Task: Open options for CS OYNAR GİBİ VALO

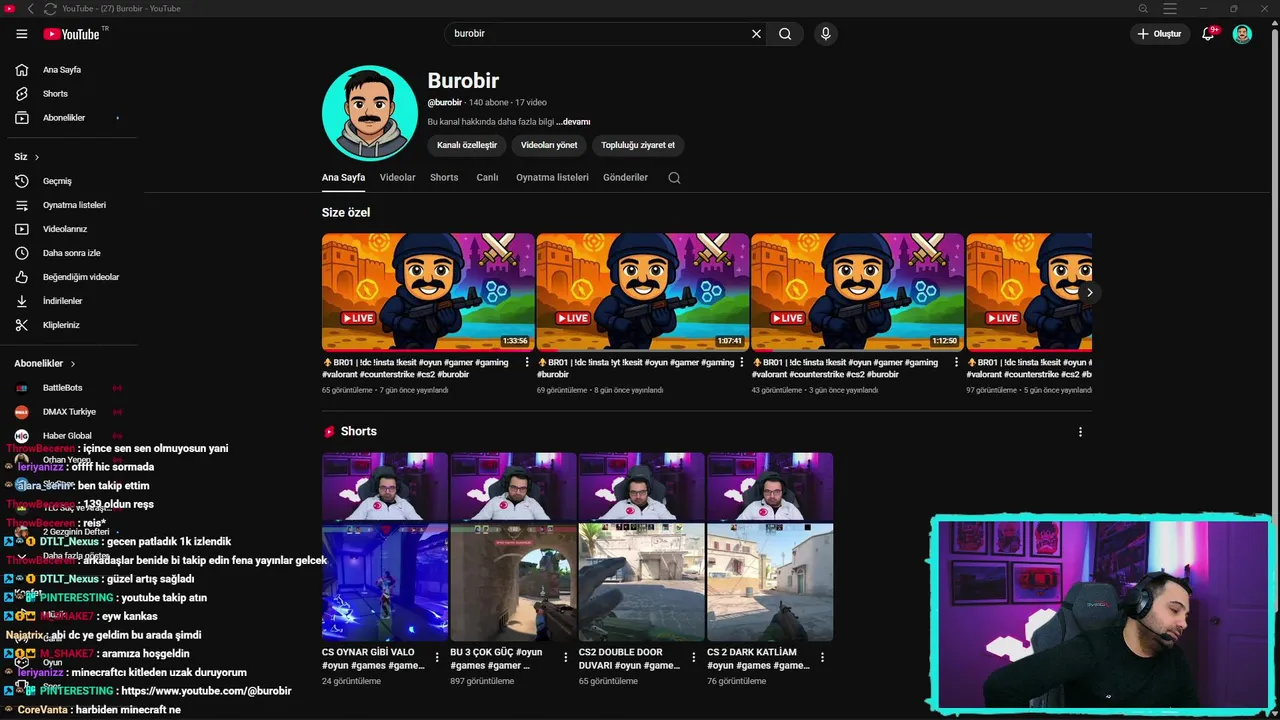Action: 437,658
